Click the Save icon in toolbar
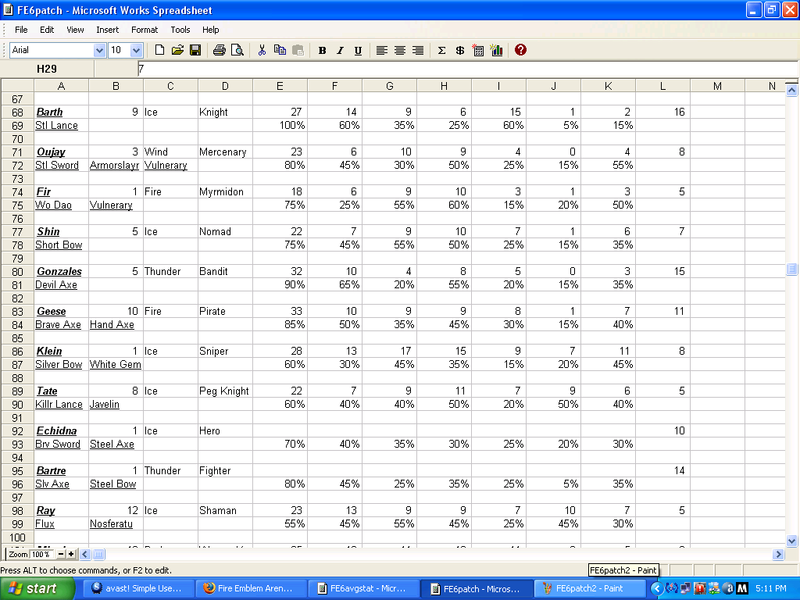This screenshot has height=600, width=800. click(195, 50)
